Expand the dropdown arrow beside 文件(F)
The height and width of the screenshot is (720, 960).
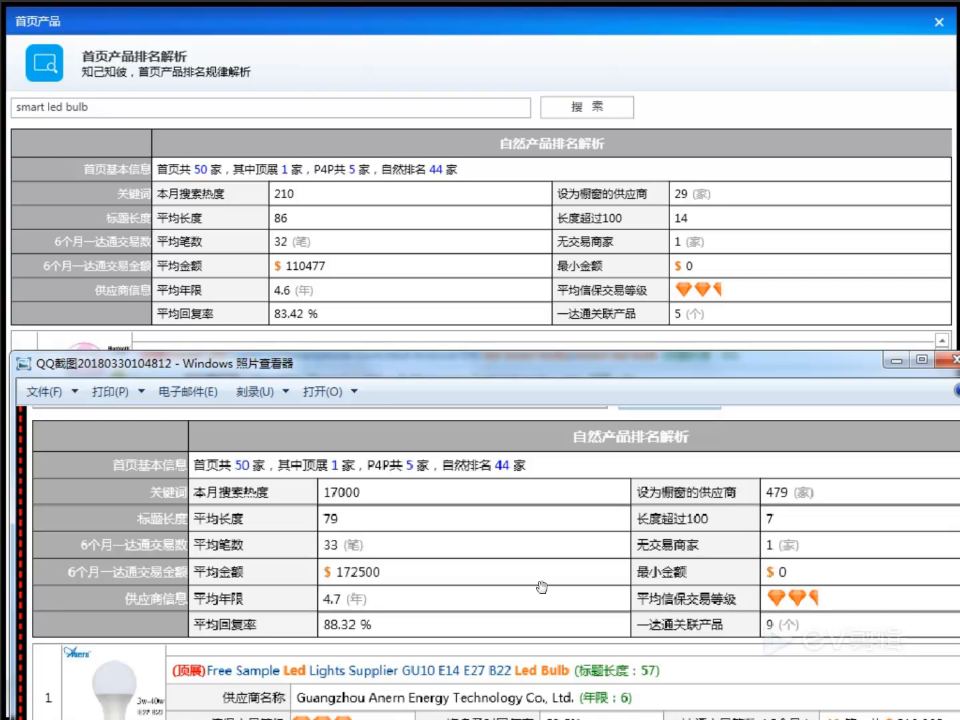[75, 391]
